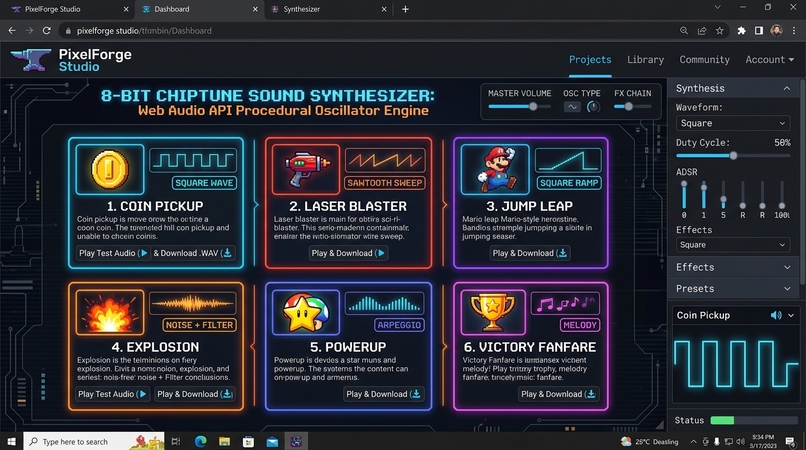Switch to the PixelForge Studio browser tab
This screenshot has width=806, height=450.
click(x=67, y=9)
